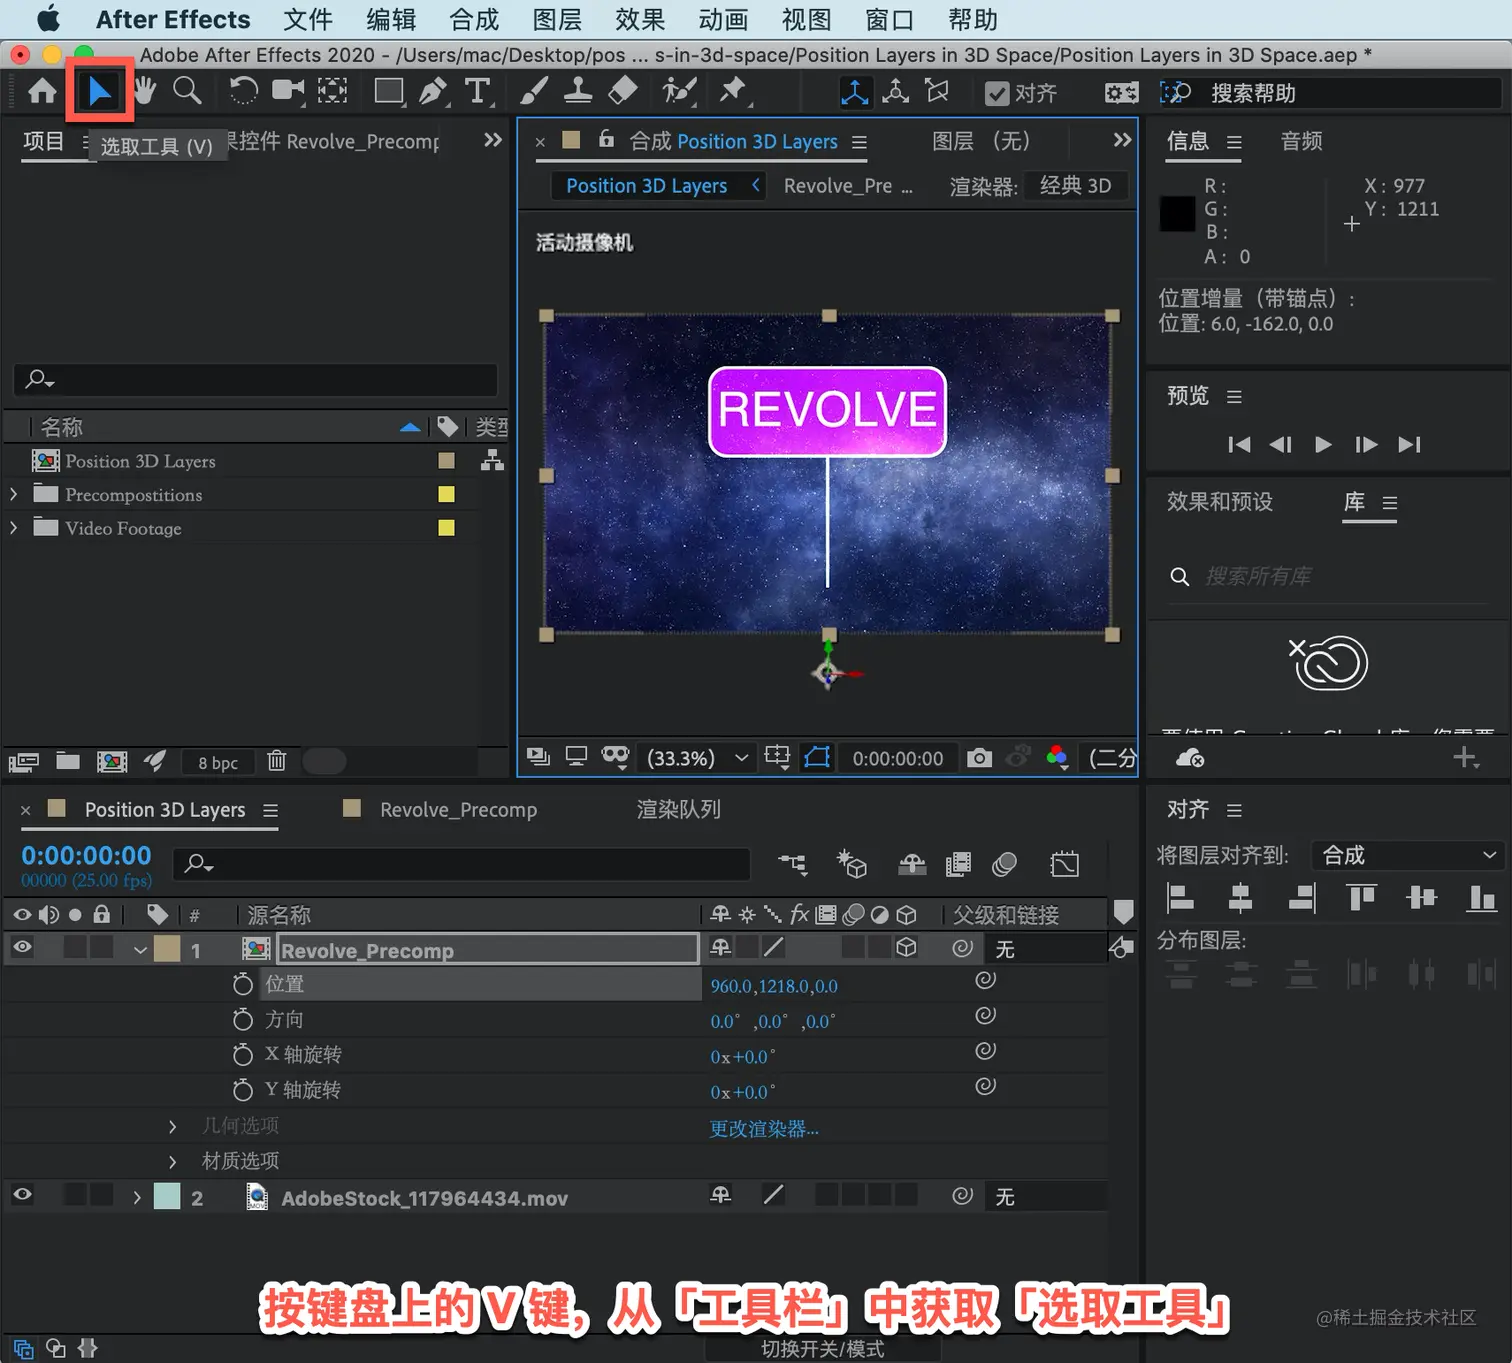Screen dimensions: 1512x1363
Task: Click the 经典 3D renderer button
Action: tap(1076, 185)
